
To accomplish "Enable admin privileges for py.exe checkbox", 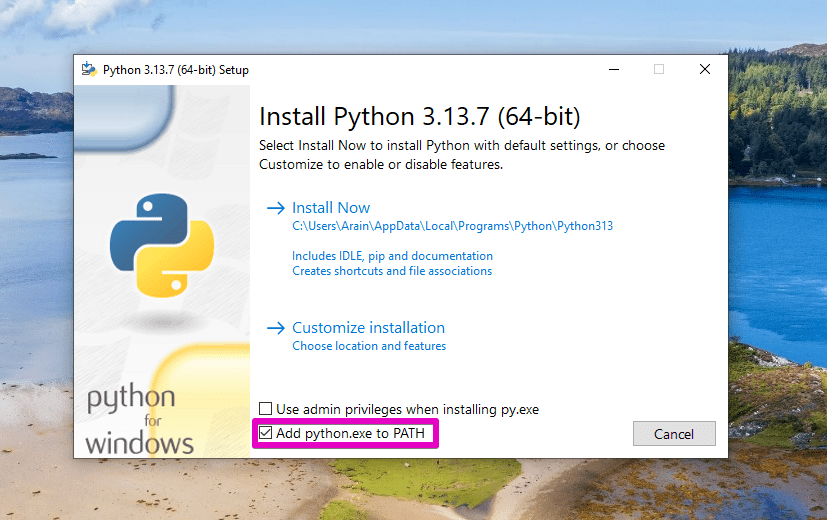I will point(265,409).
